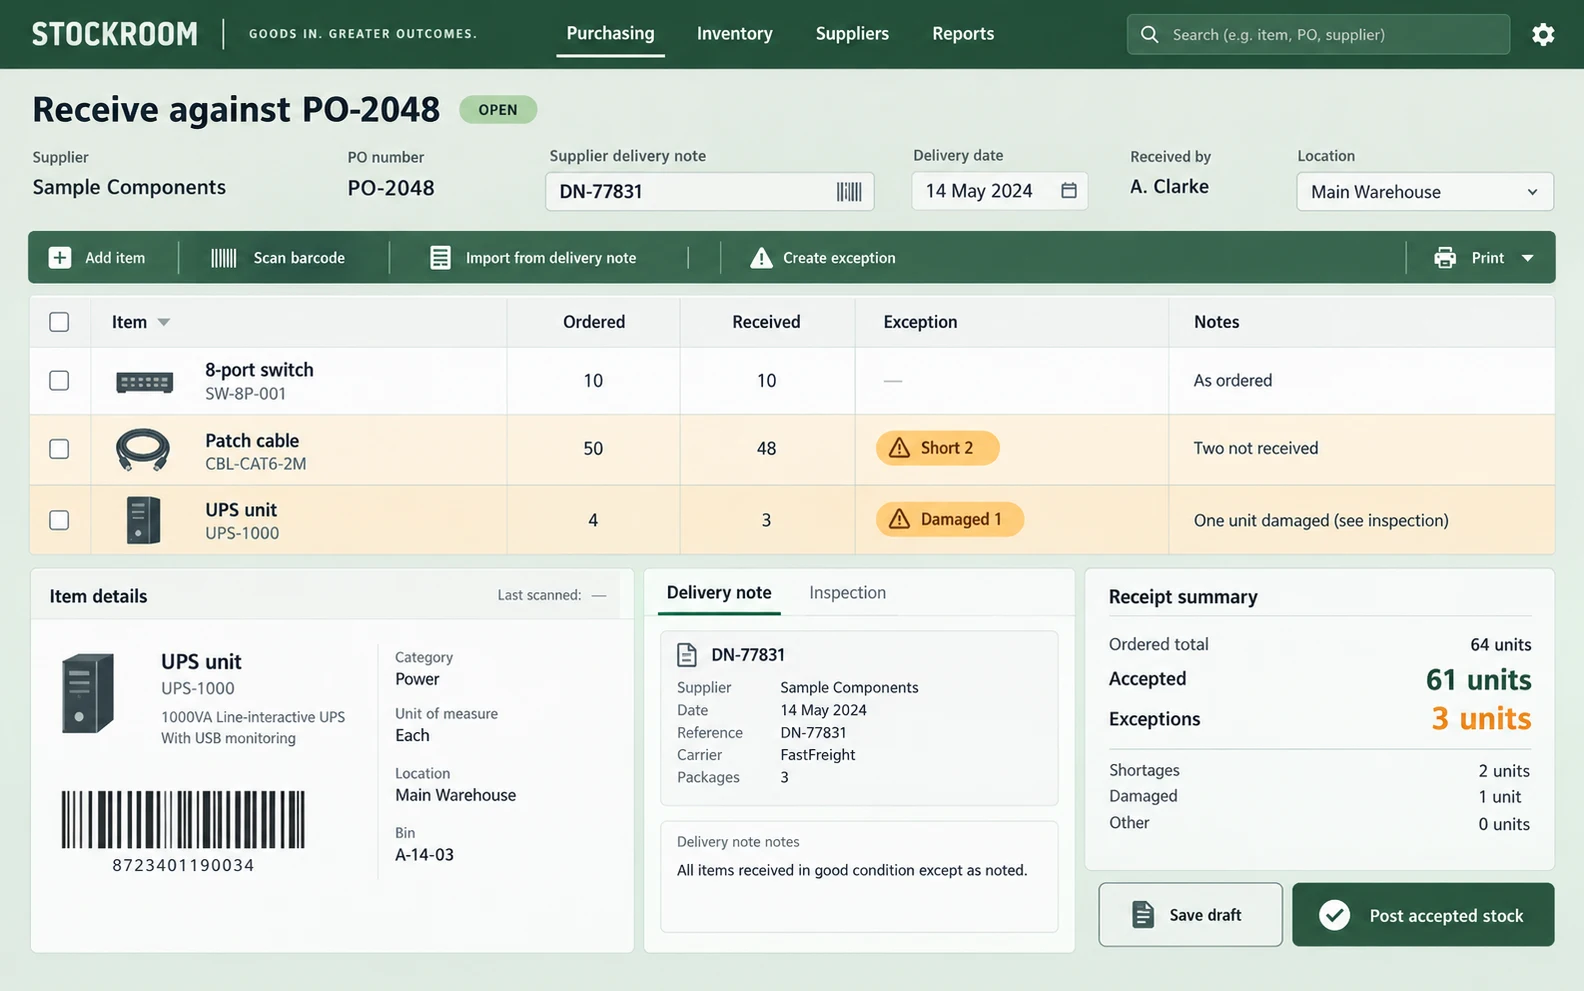Check the Patch cable row checkbox

click(59, 448)
